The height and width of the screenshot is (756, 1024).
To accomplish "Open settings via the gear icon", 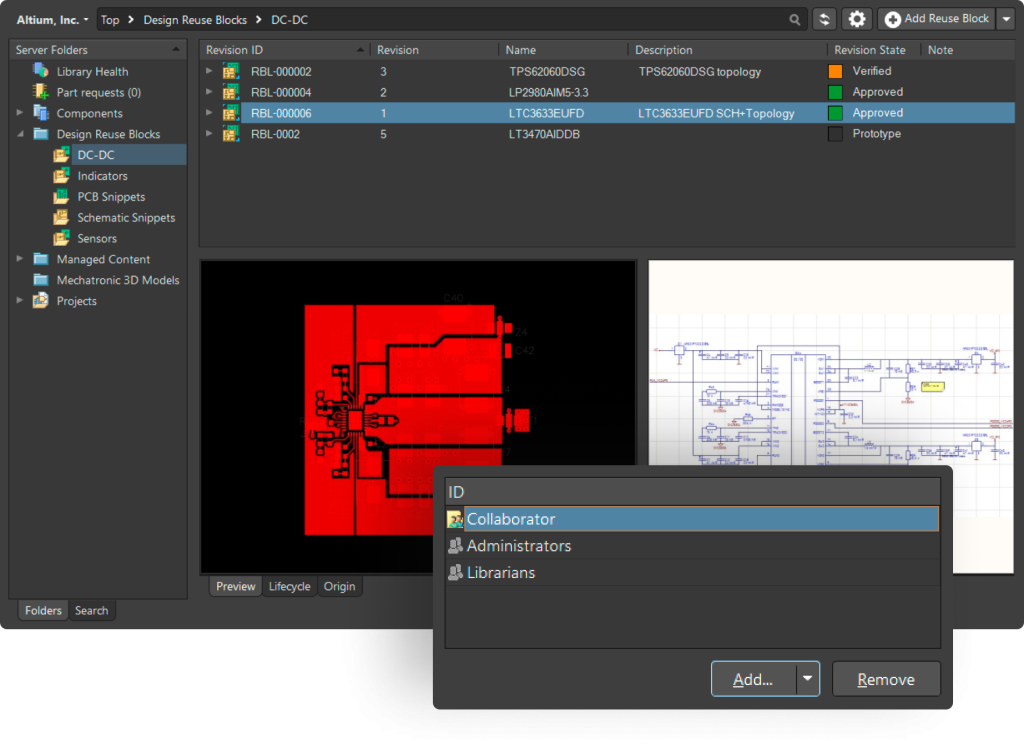I will pos(856,19).
